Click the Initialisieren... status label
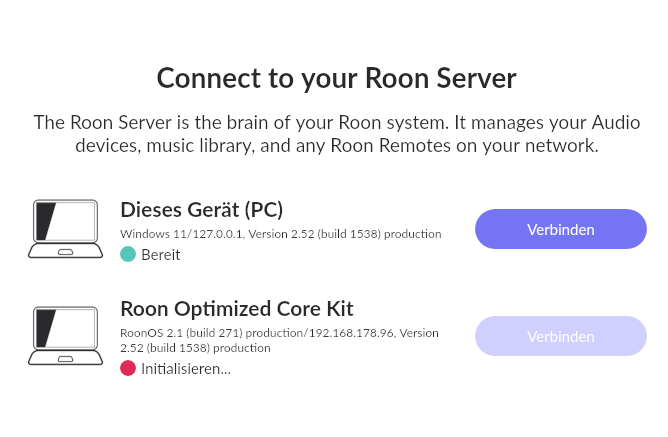 (186, 368)
